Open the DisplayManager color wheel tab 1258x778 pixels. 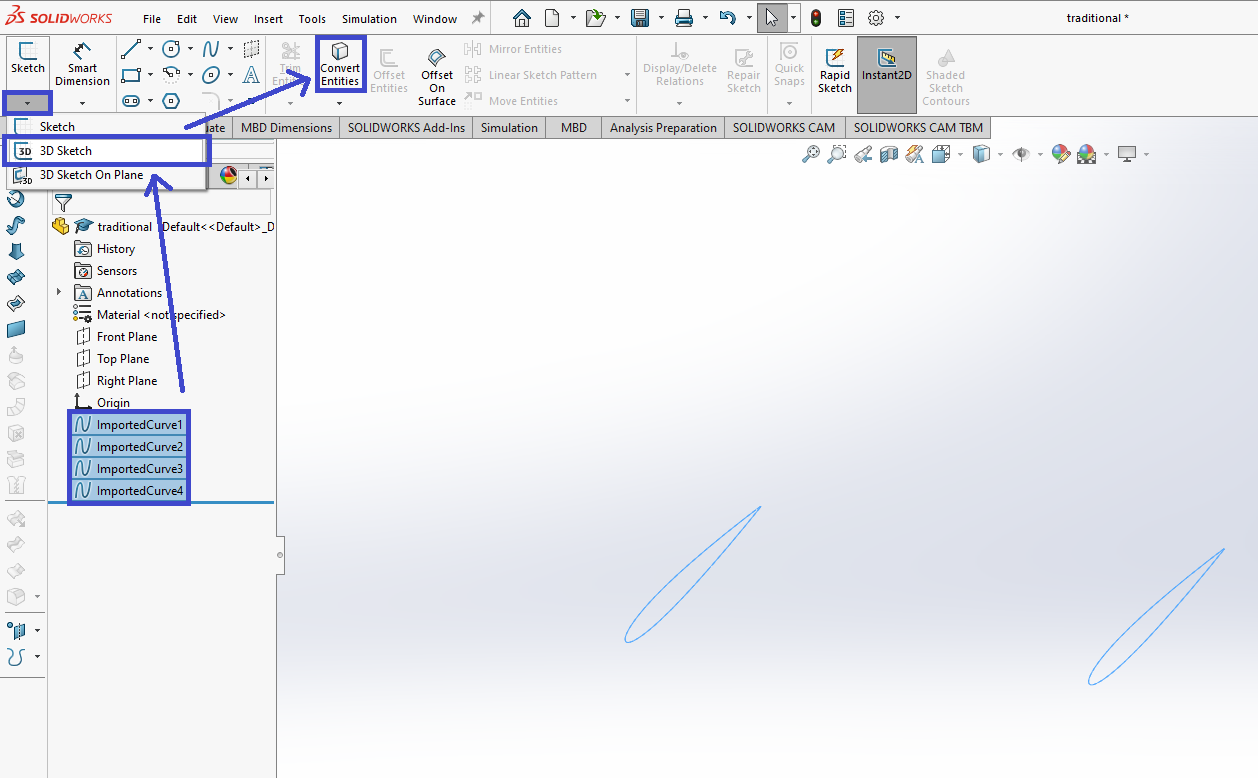228,175
